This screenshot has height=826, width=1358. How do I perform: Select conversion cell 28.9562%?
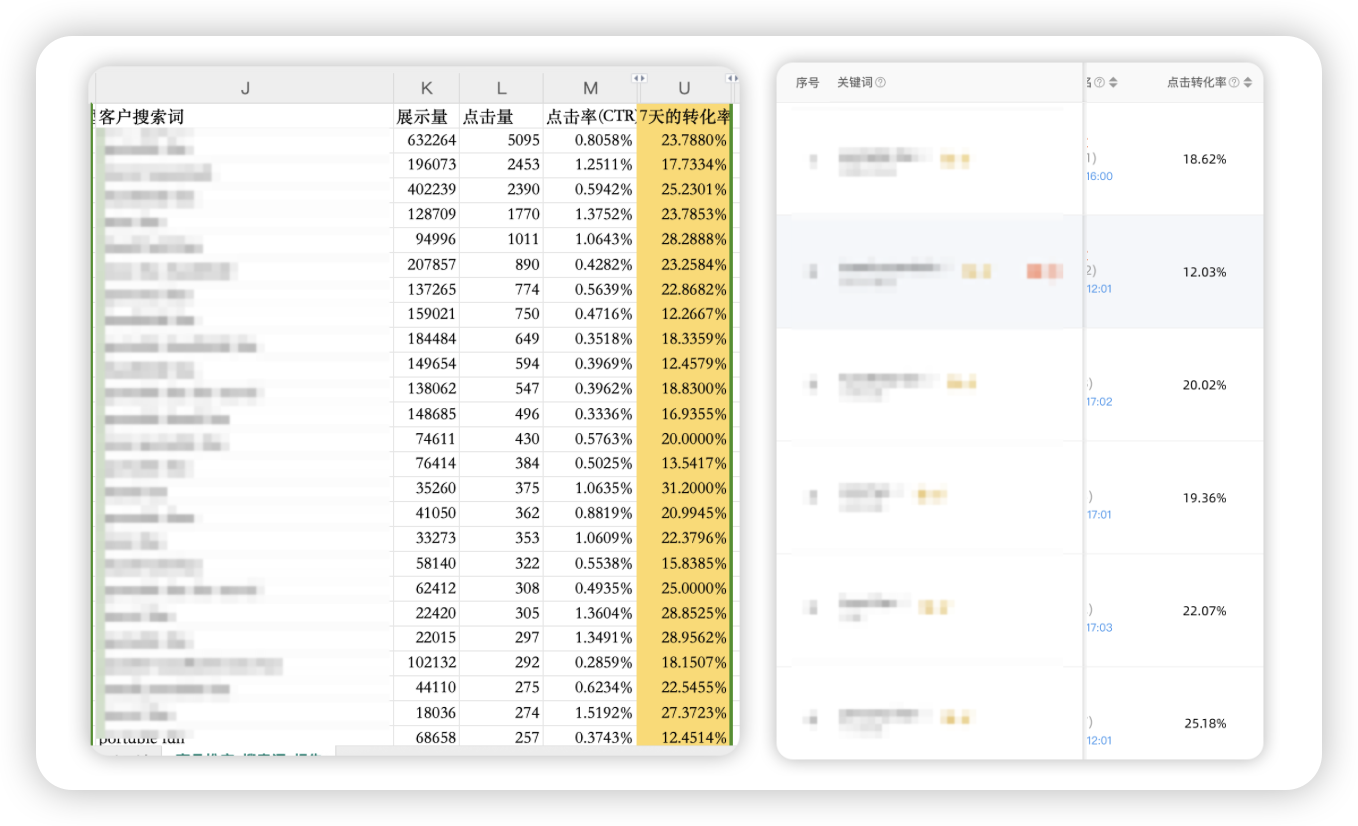coord(684,638)
